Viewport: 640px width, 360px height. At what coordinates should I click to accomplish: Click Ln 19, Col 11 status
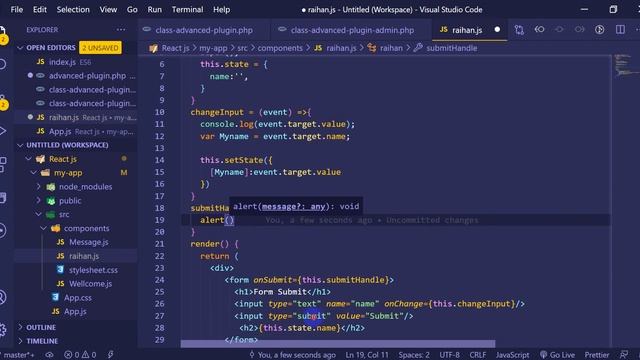[367, 355]
